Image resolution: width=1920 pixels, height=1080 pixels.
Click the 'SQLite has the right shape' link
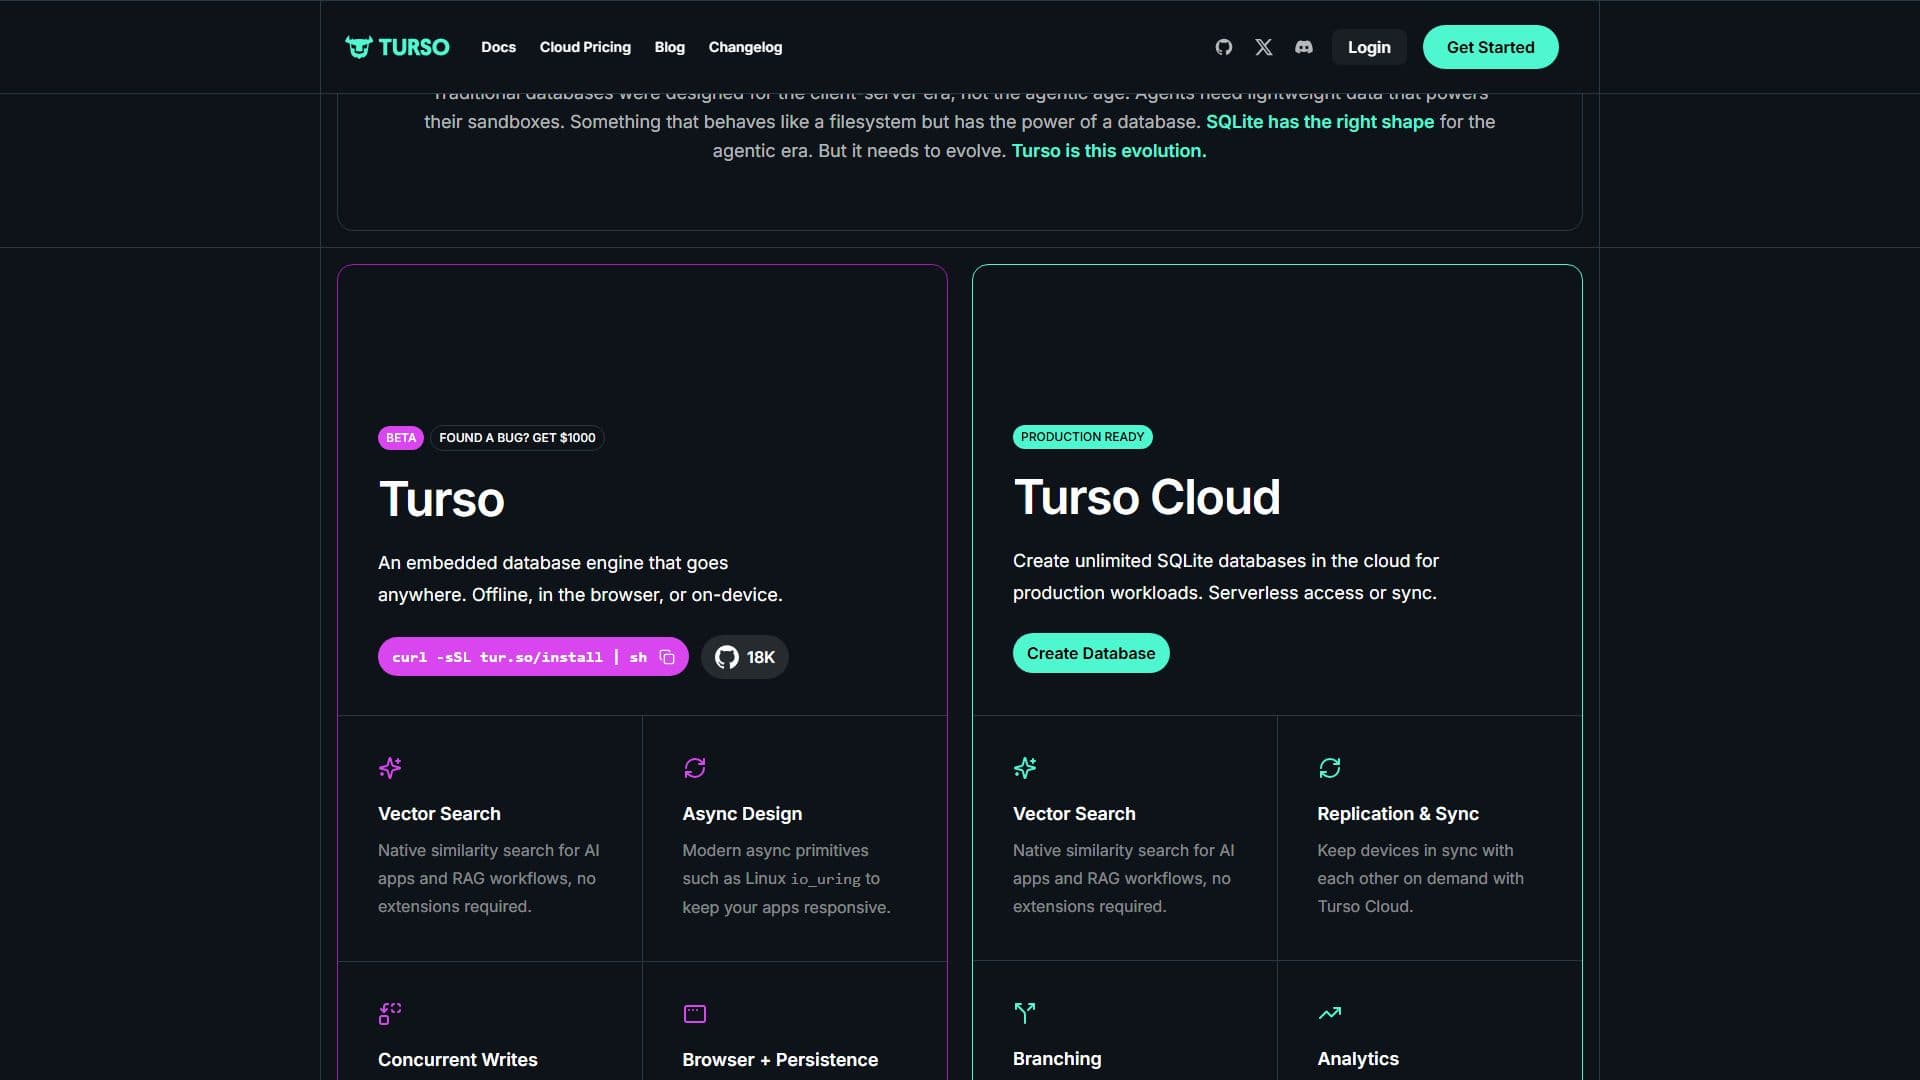(1320, 122)
